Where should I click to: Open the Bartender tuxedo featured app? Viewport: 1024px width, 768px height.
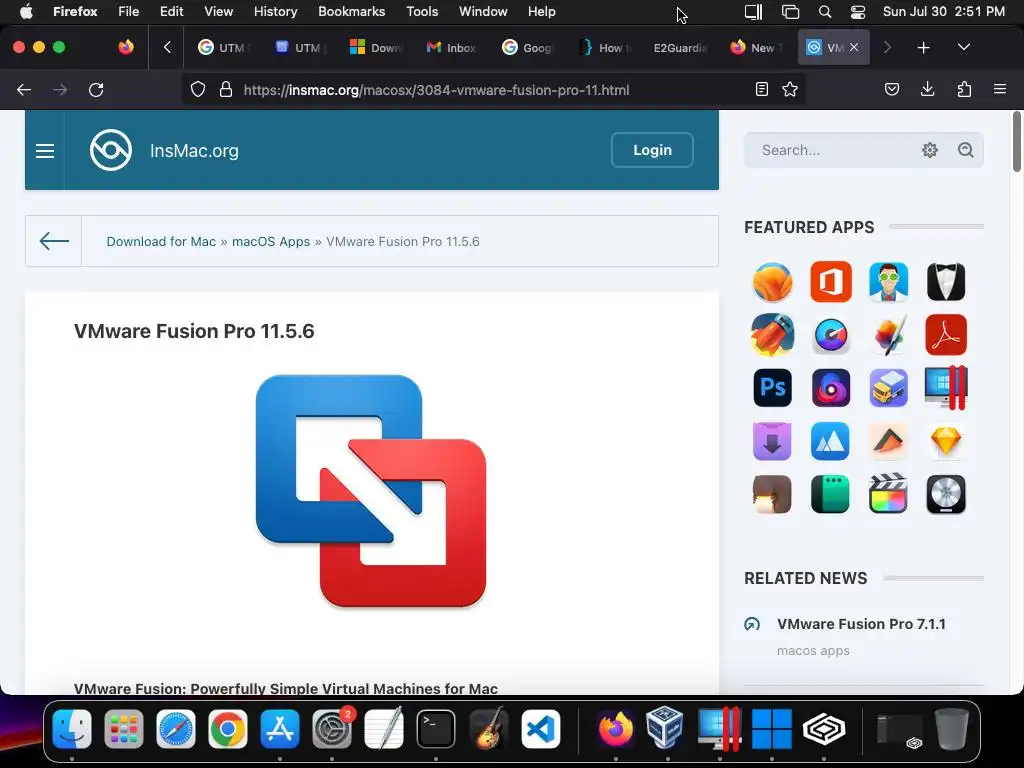(946, 282)
